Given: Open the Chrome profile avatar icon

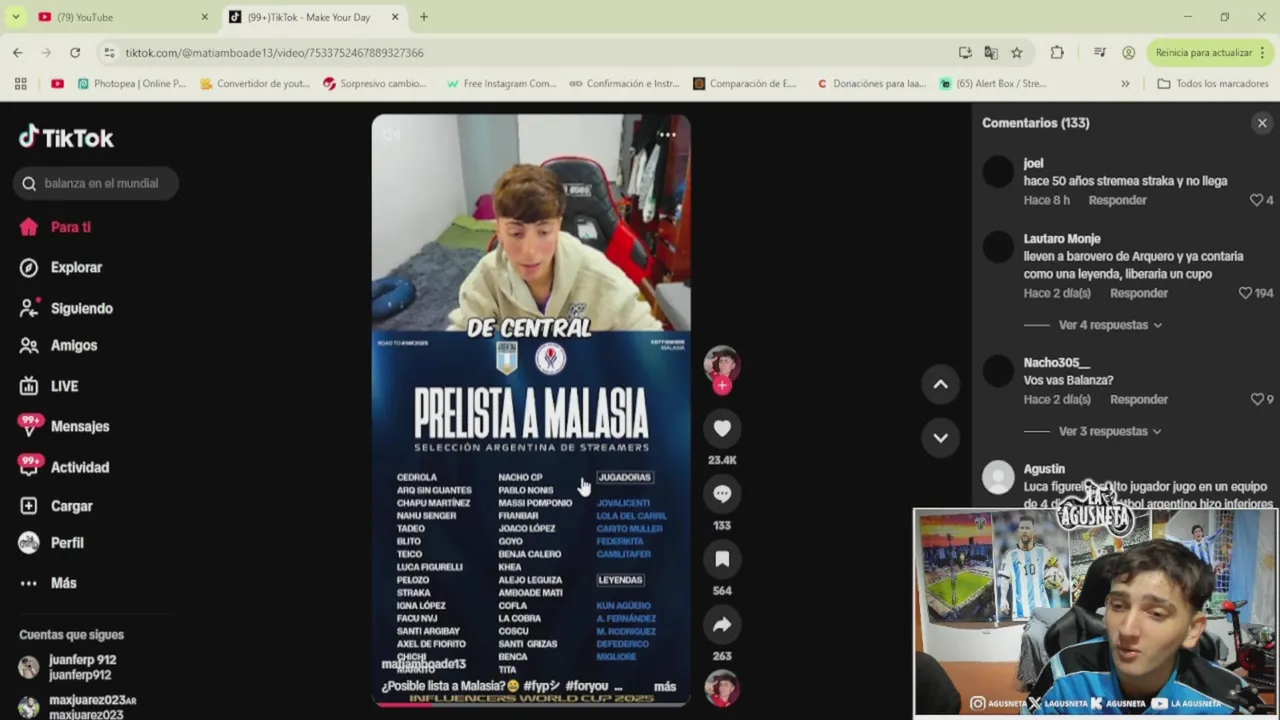Looking at the screenshot, I should coord(1128,52).
